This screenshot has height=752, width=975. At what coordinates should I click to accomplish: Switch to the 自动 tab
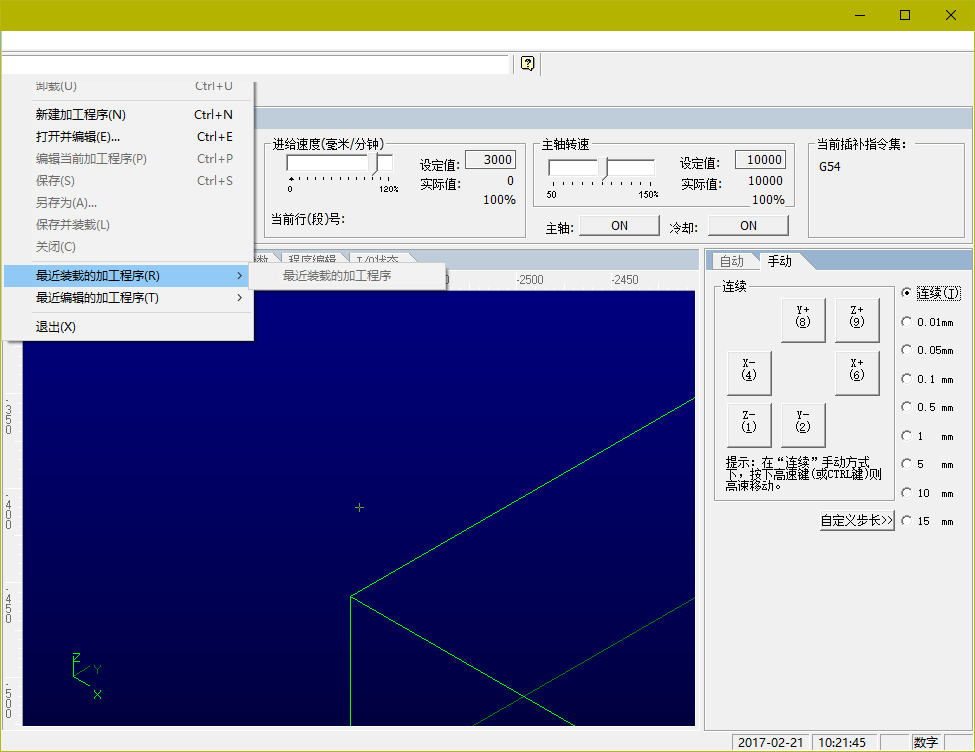click(x=732, y=261)
